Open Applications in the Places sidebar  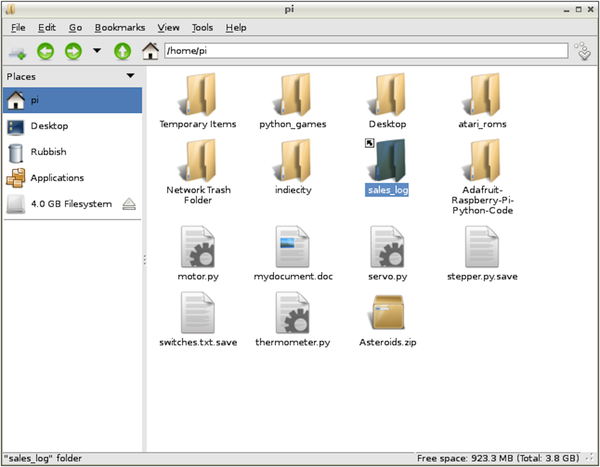coord(57,178)
